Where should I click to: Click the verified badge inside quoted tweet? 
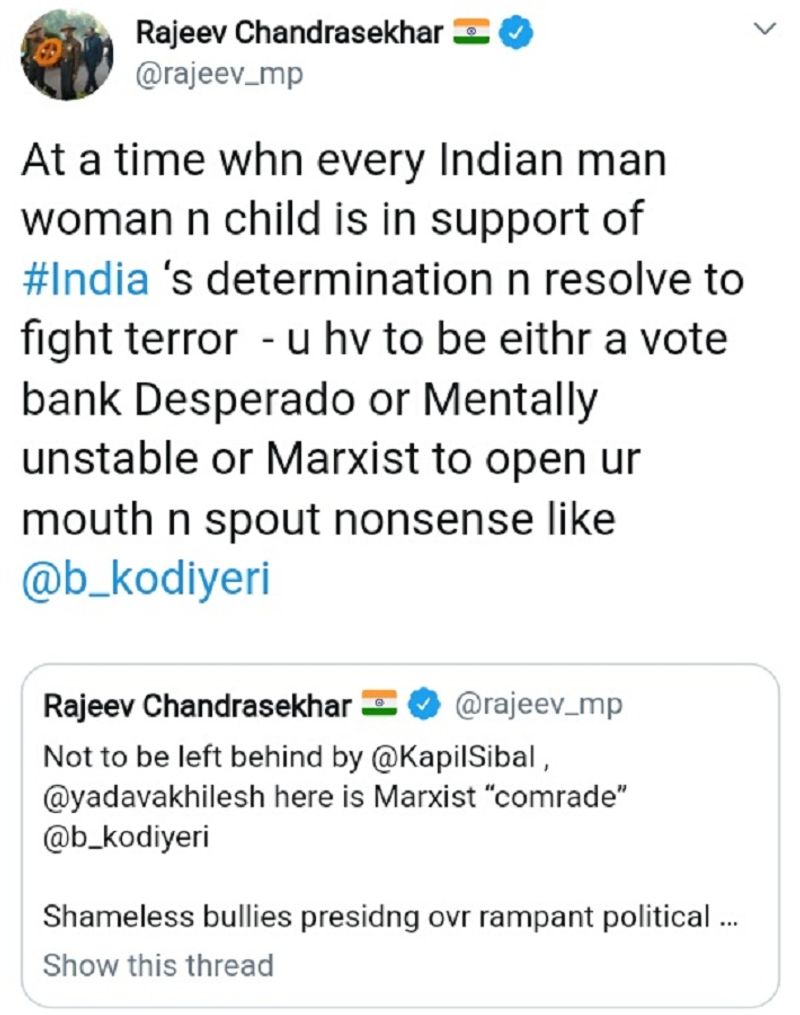(x=426, y=705)
